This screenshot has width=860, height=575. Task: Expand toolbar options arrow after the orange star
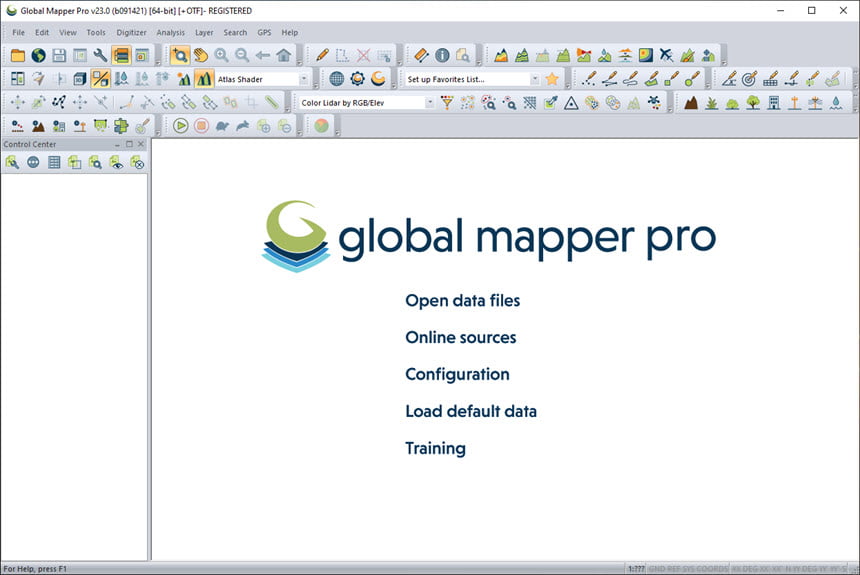point(566,85)
